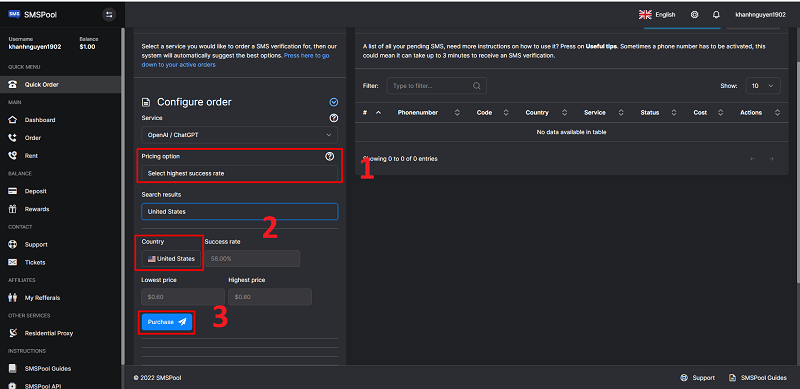Click the settings gear icon in header
800x389 pixels.
coord(694,15)
